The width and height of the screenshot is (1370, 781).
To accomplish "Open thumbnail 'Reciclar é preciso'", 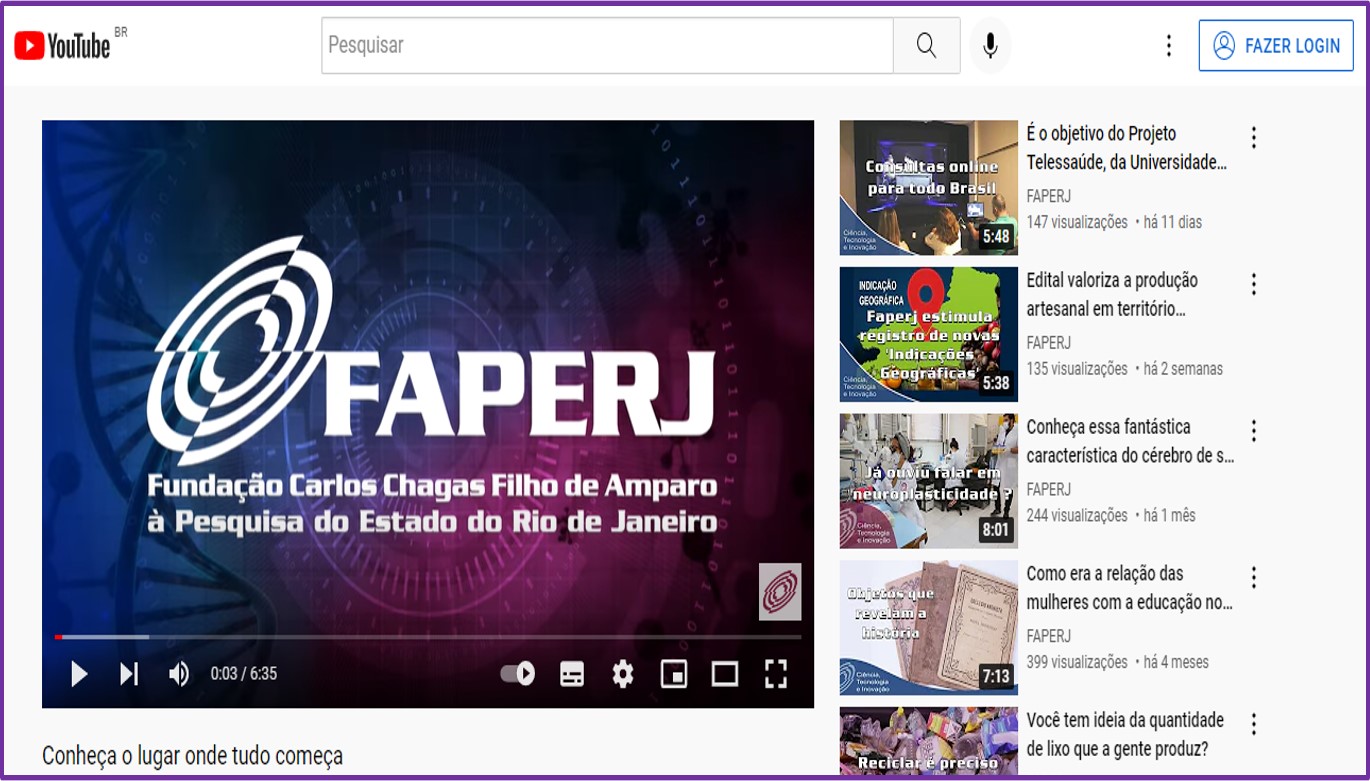I will [x=929, y=742].
